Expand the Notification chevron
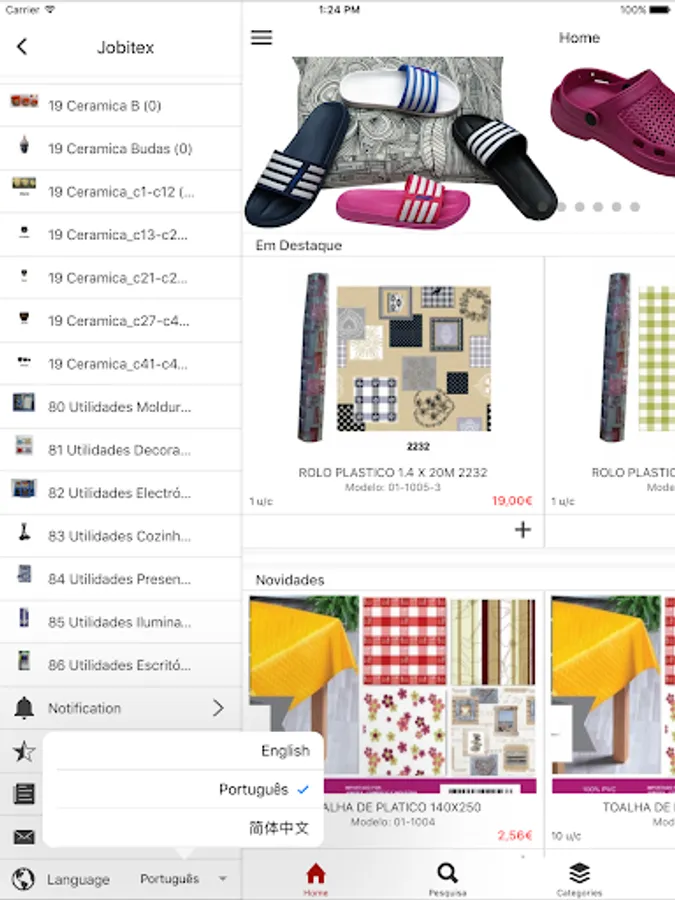 [218, 708]
